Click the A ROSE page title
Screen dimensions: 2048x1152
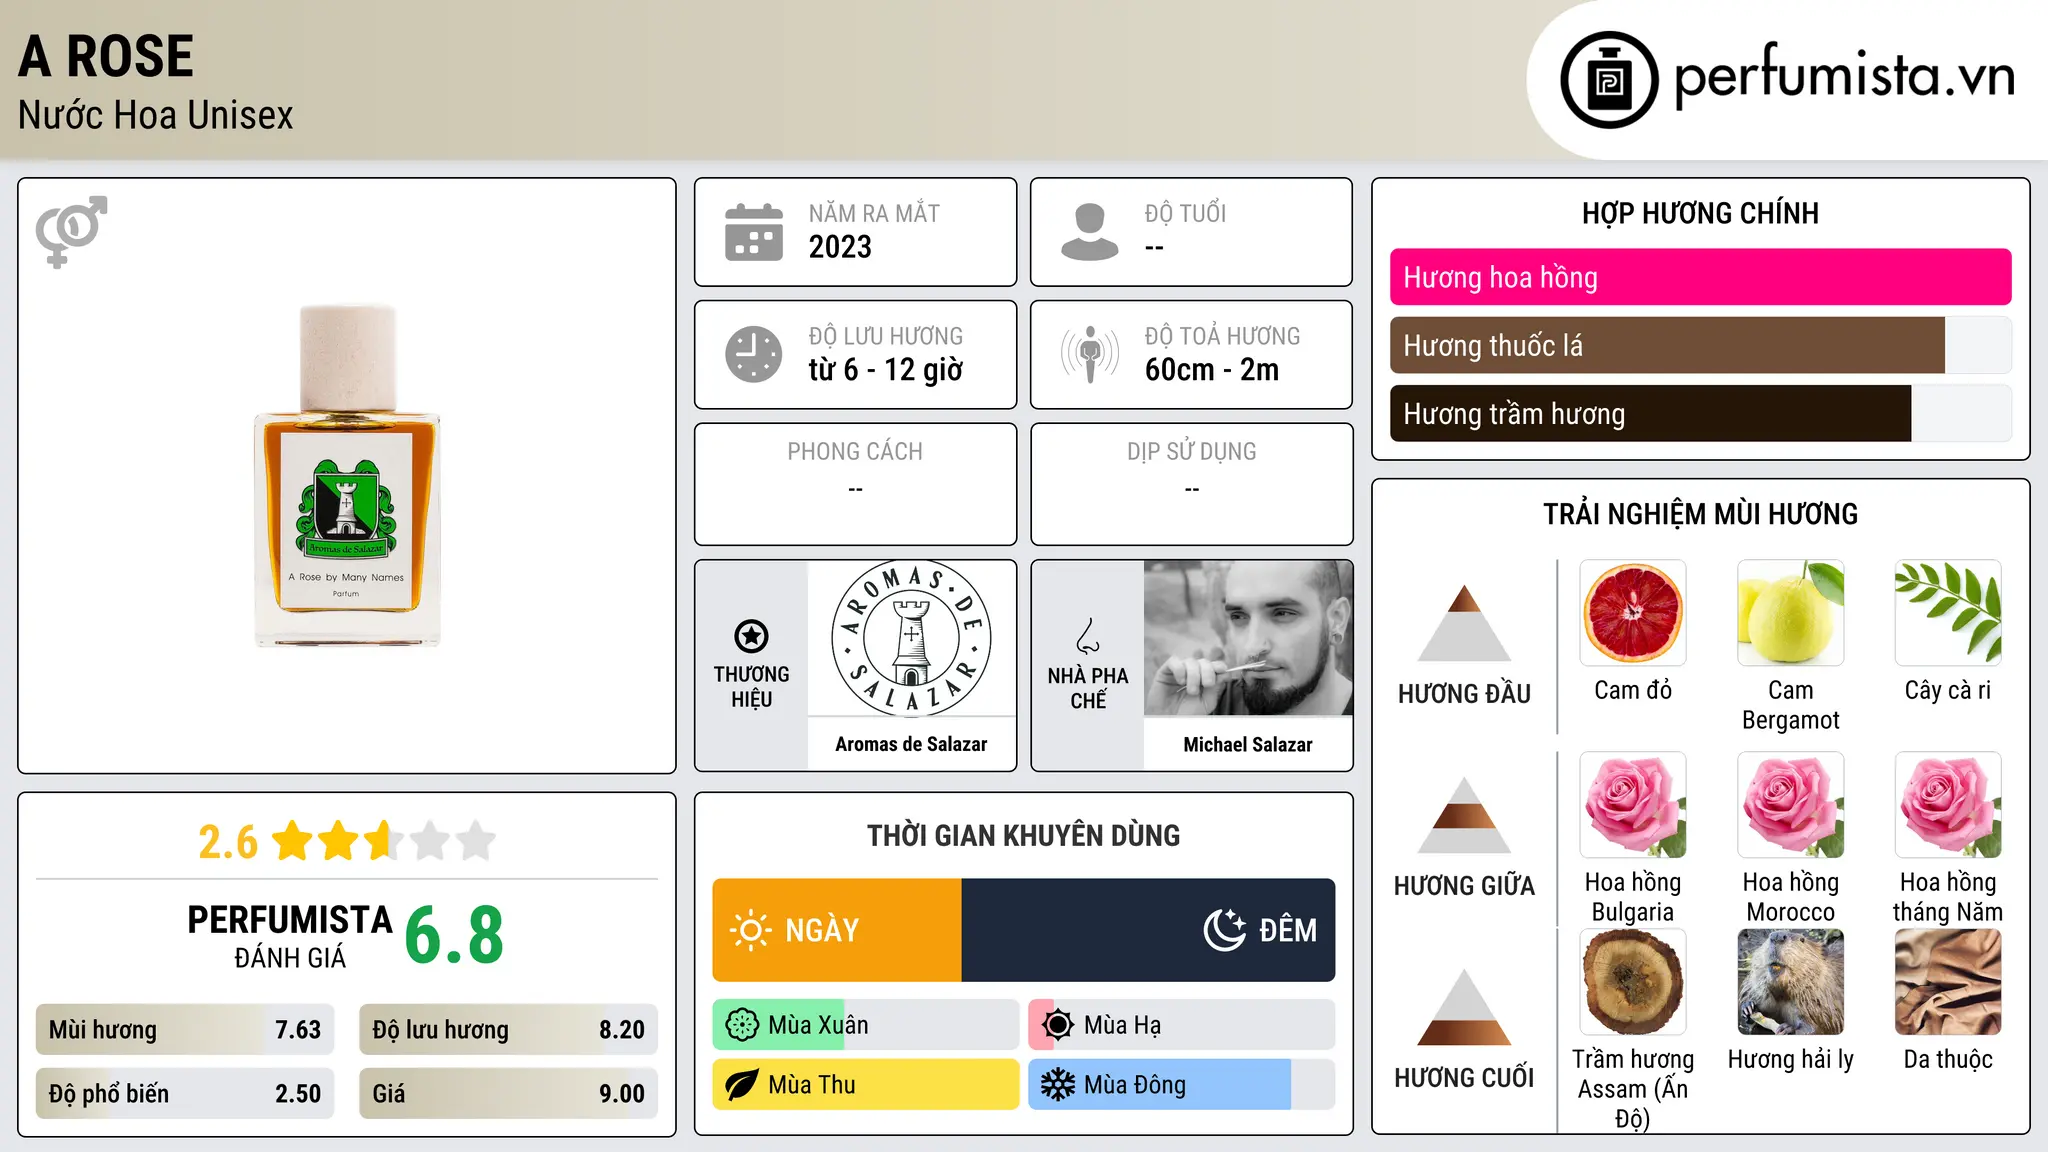106,56
